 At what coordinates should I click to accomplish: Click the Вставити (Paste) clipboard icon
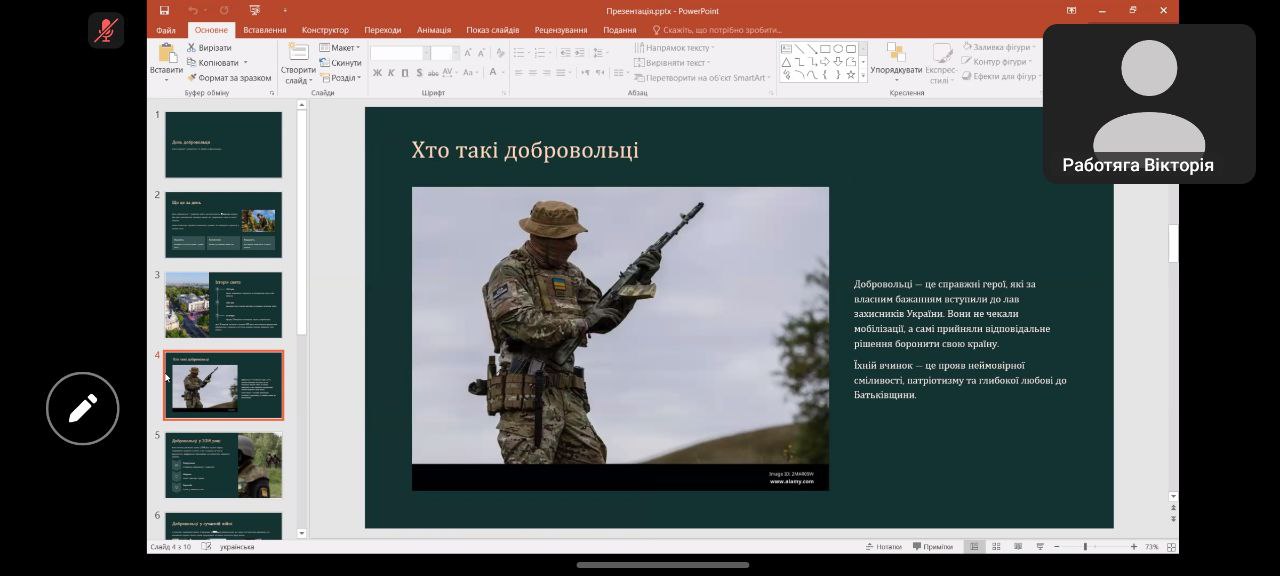pyautogui.click(x=166, y=53)
